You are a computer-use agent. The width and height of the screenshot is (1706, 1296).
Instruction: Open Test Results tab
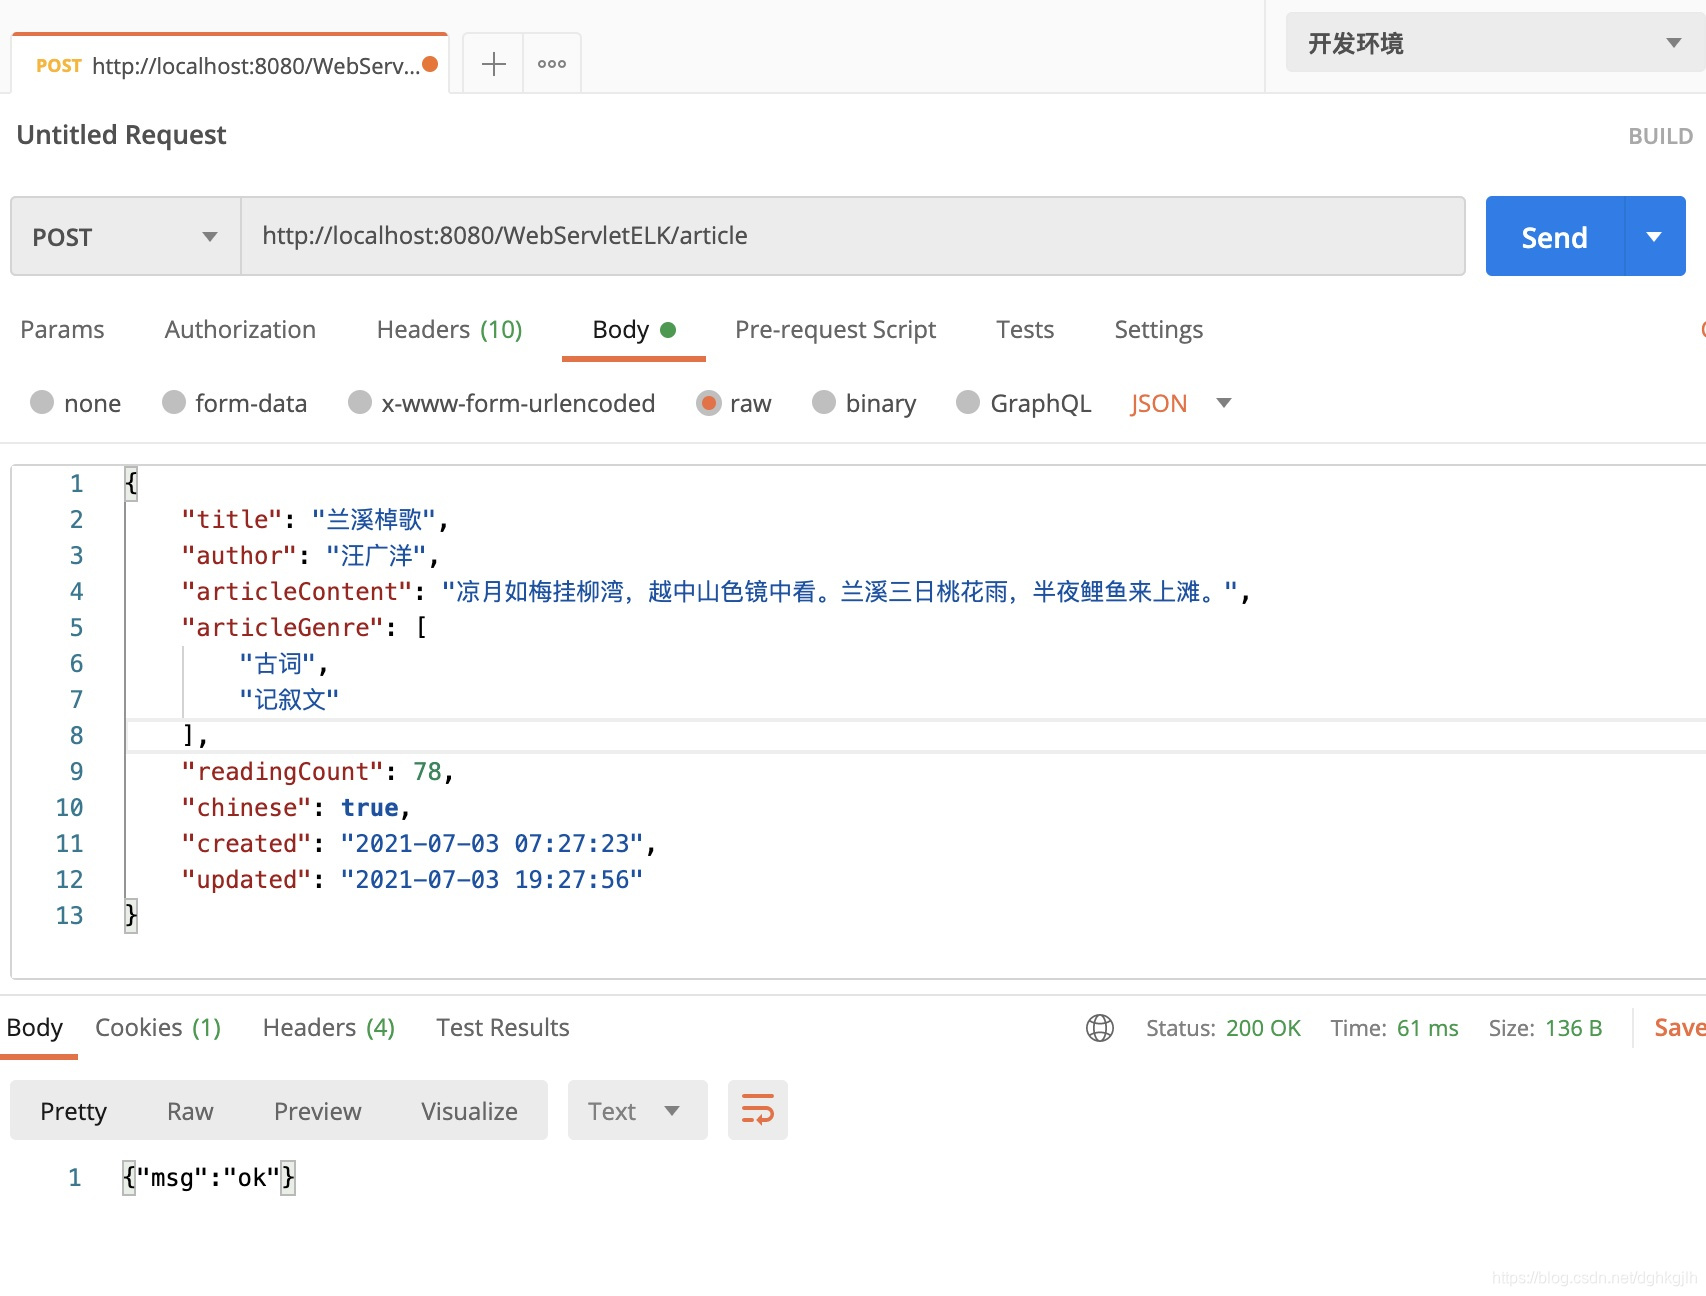click(502, 1028)
